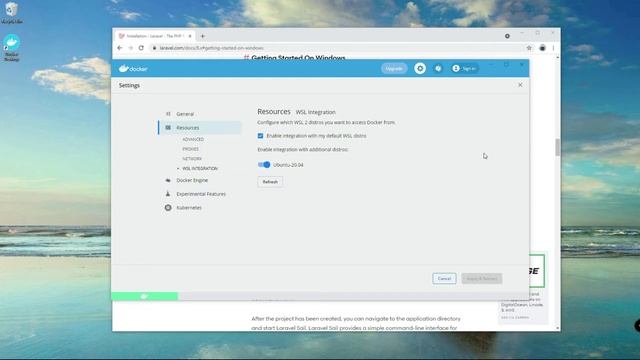This screenshot has height=360, width=640.
Task: Select the Laravel Installation tab
Action: tap(155, 36)
